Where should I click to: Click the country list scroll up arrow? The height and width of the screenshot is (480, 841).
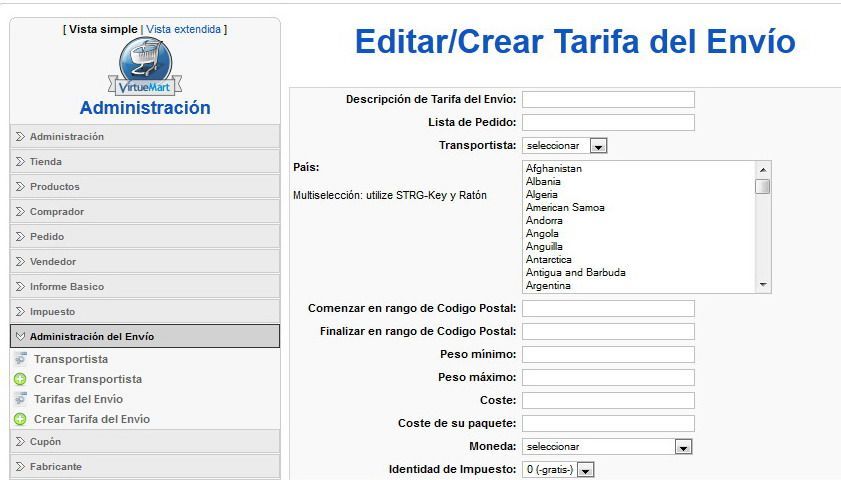pyautogui.click(x=763, y=169)
